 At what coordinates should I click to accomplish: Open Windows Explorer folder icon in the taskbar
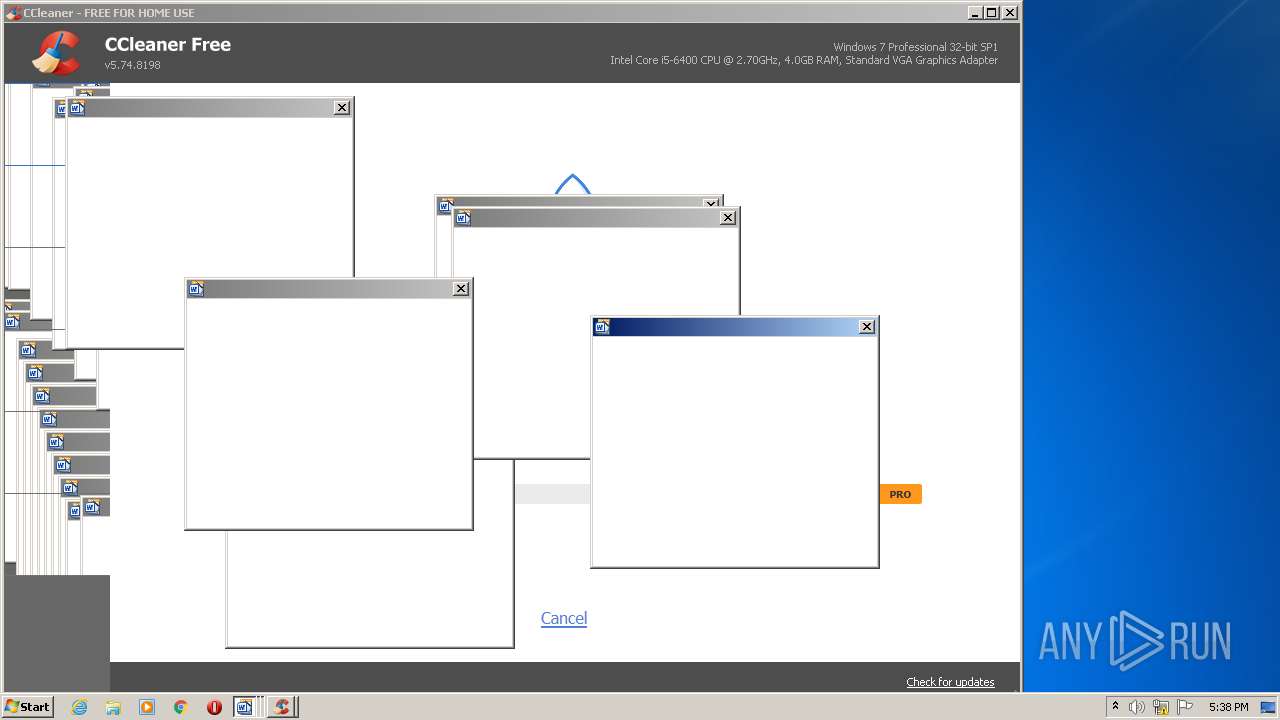coord(113,707)
